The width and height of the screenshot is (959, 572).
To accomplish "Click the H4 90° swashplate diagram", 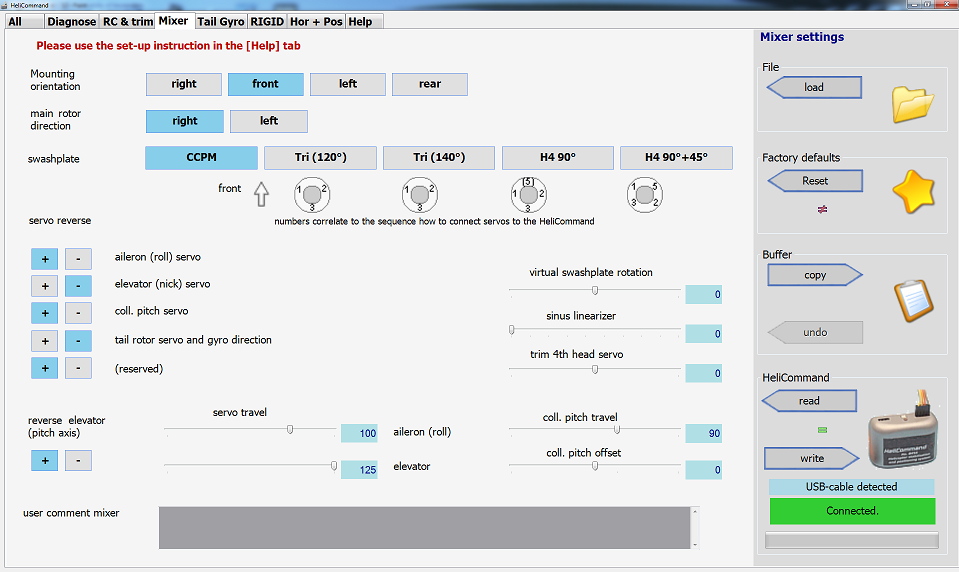I will coord(528,195).
